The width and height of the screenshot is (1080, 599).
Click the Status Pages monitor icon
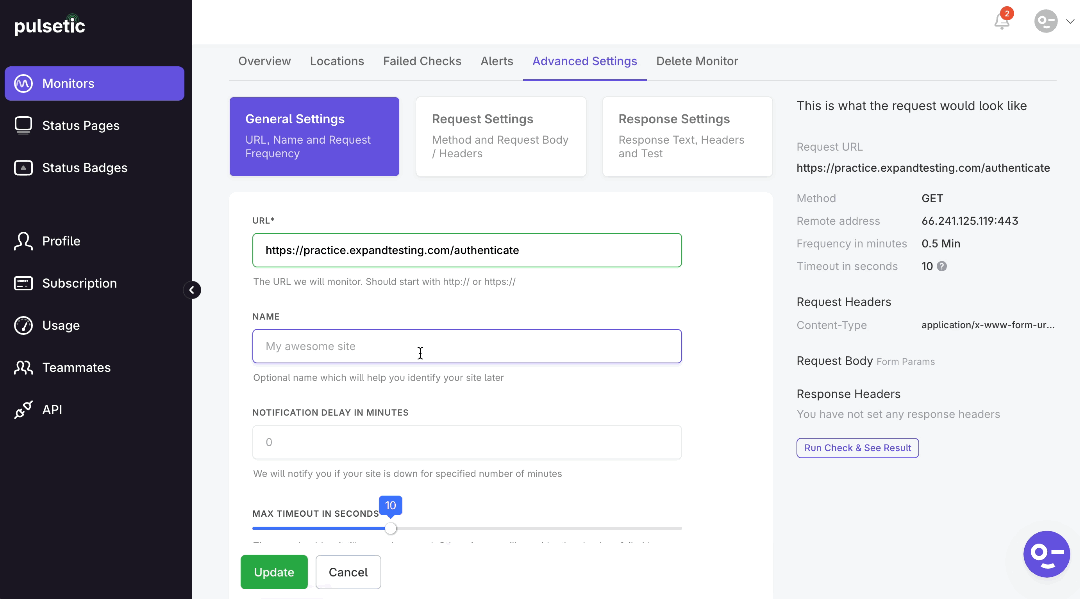coord(23,125)
